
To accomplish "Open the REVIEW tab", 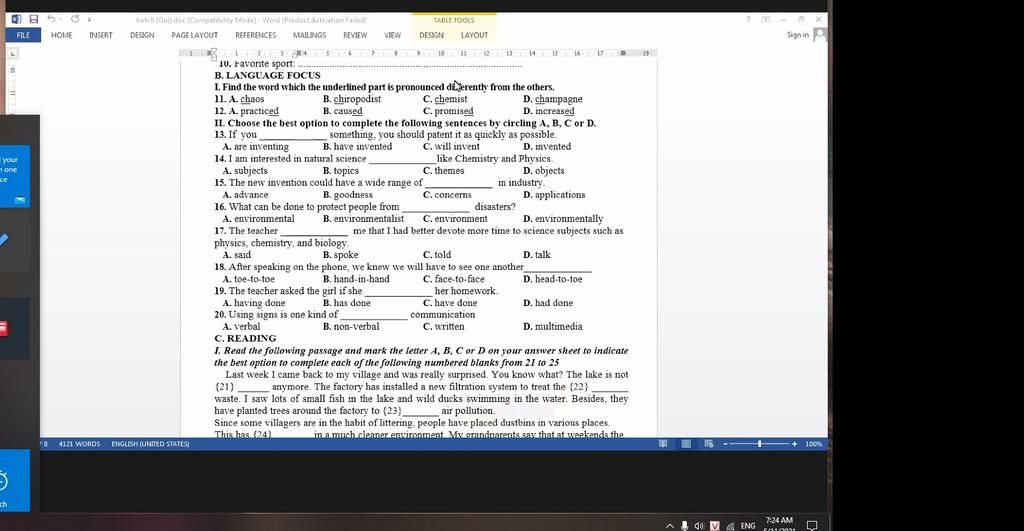I will [355, 35].
